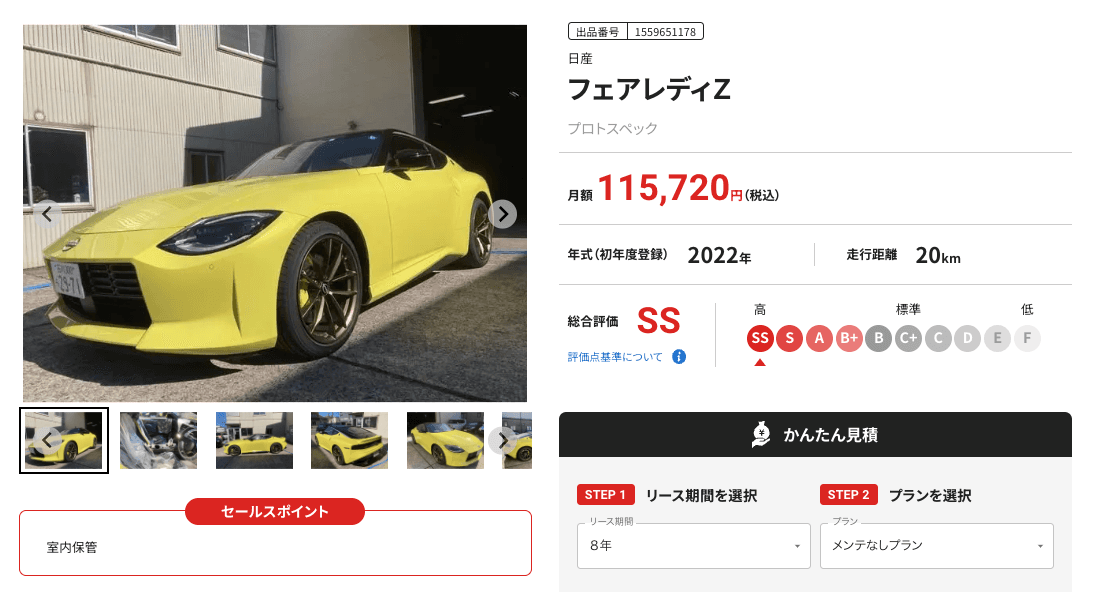This screenshot has height=592, width=1095.
Task: Click the thumbnail strip right arrow
Action: (503, 440)
